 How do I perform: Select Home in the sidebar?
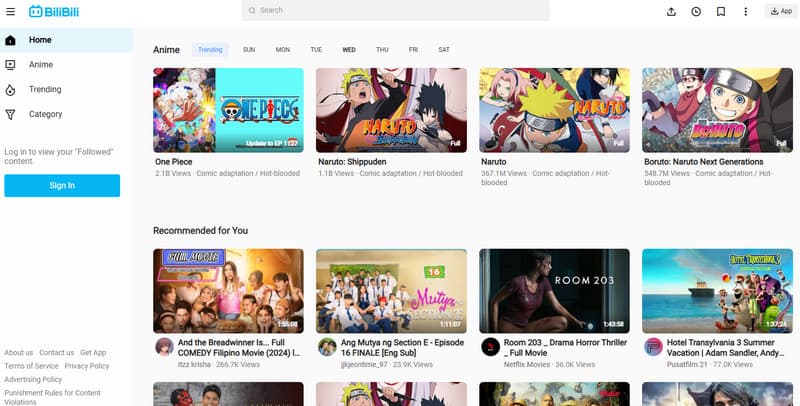[66, 40]
